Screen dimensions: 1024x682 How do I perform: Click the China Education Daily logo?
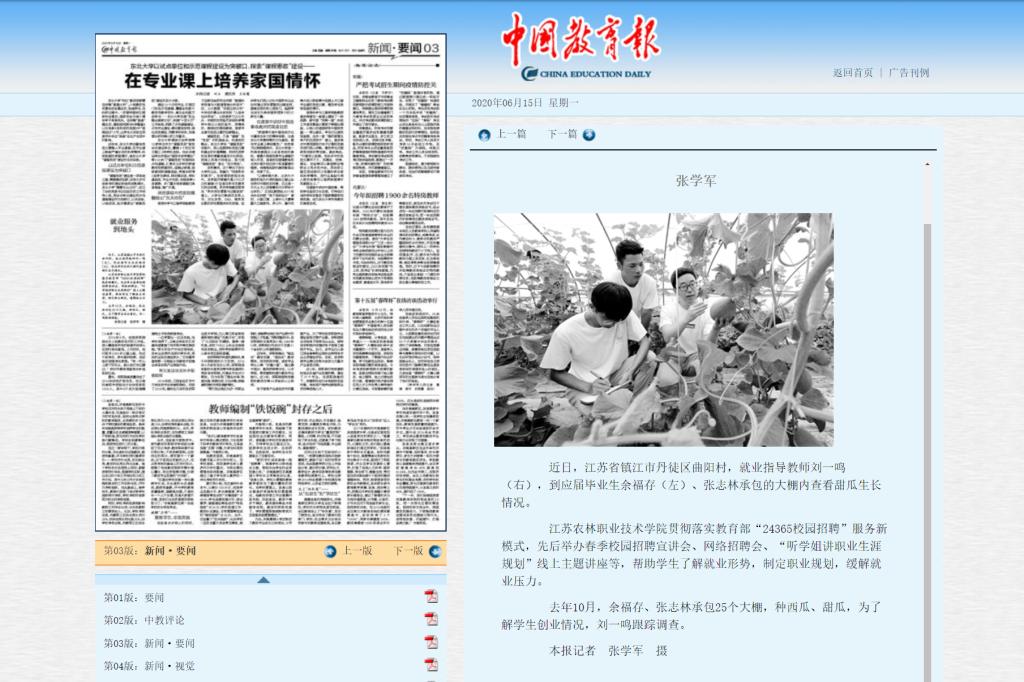click(580, 47)
